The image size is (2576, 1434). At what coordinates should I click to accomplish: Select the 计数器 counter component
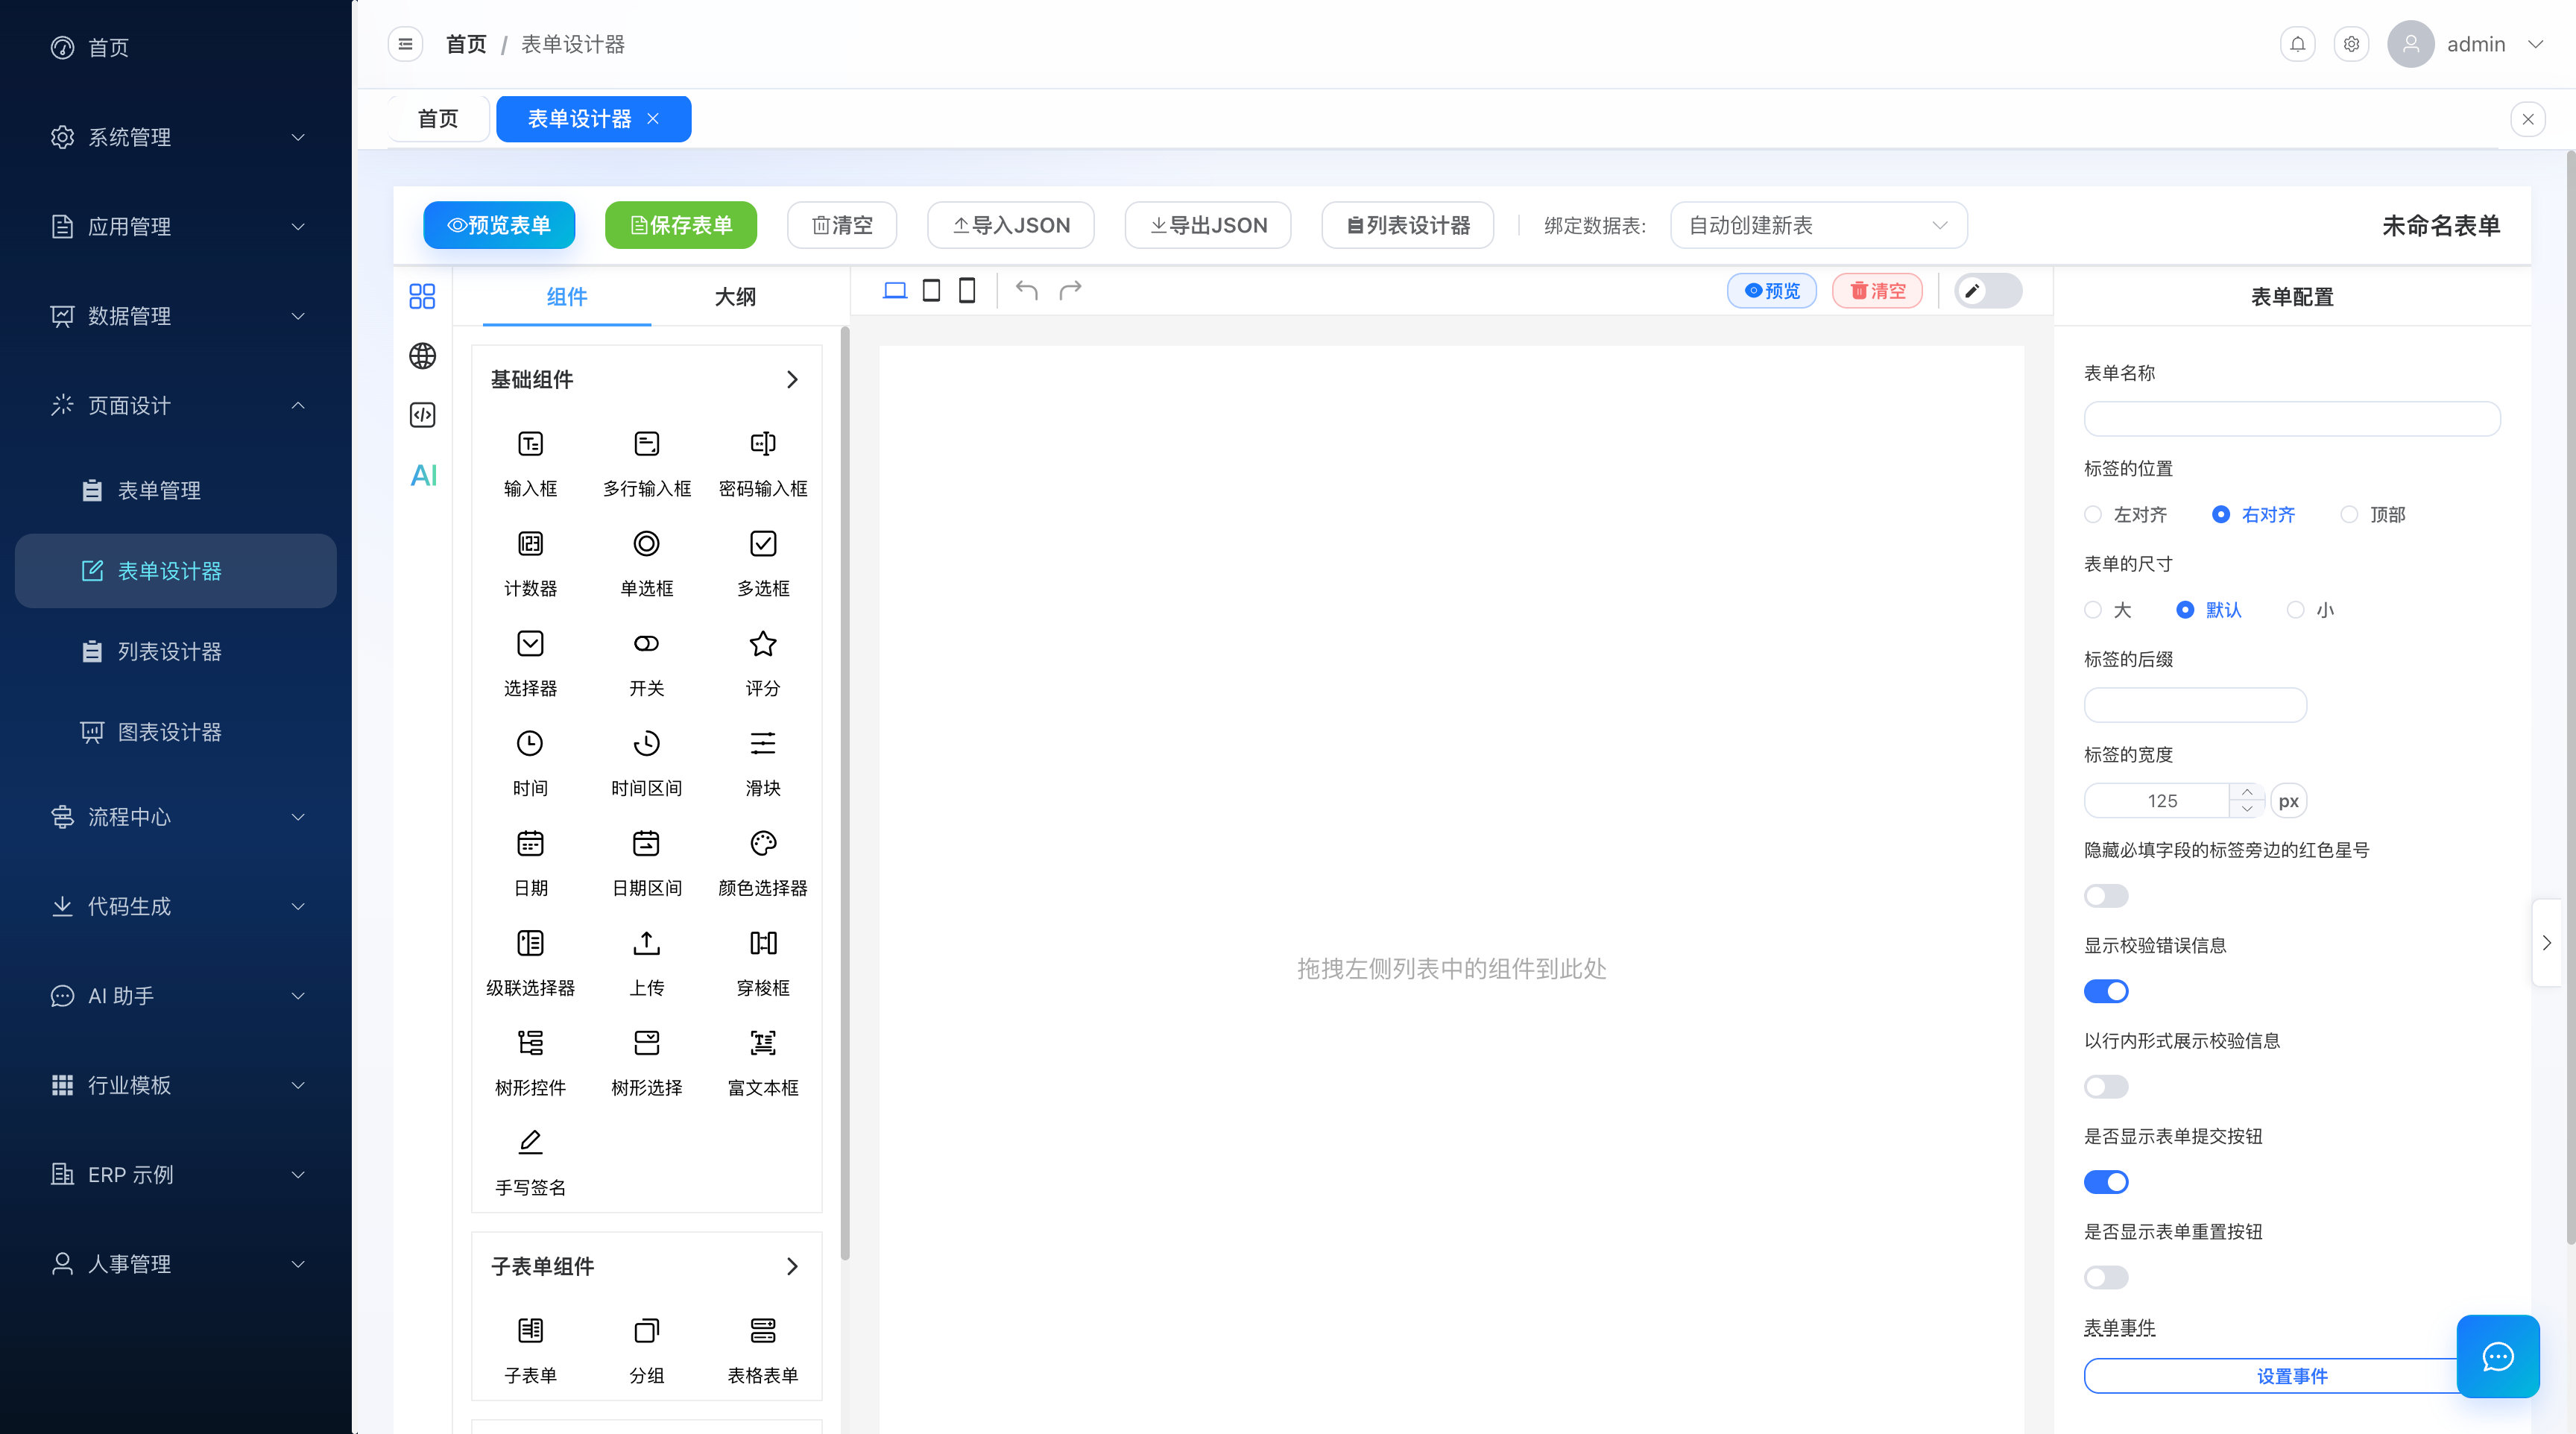[530, 563]
